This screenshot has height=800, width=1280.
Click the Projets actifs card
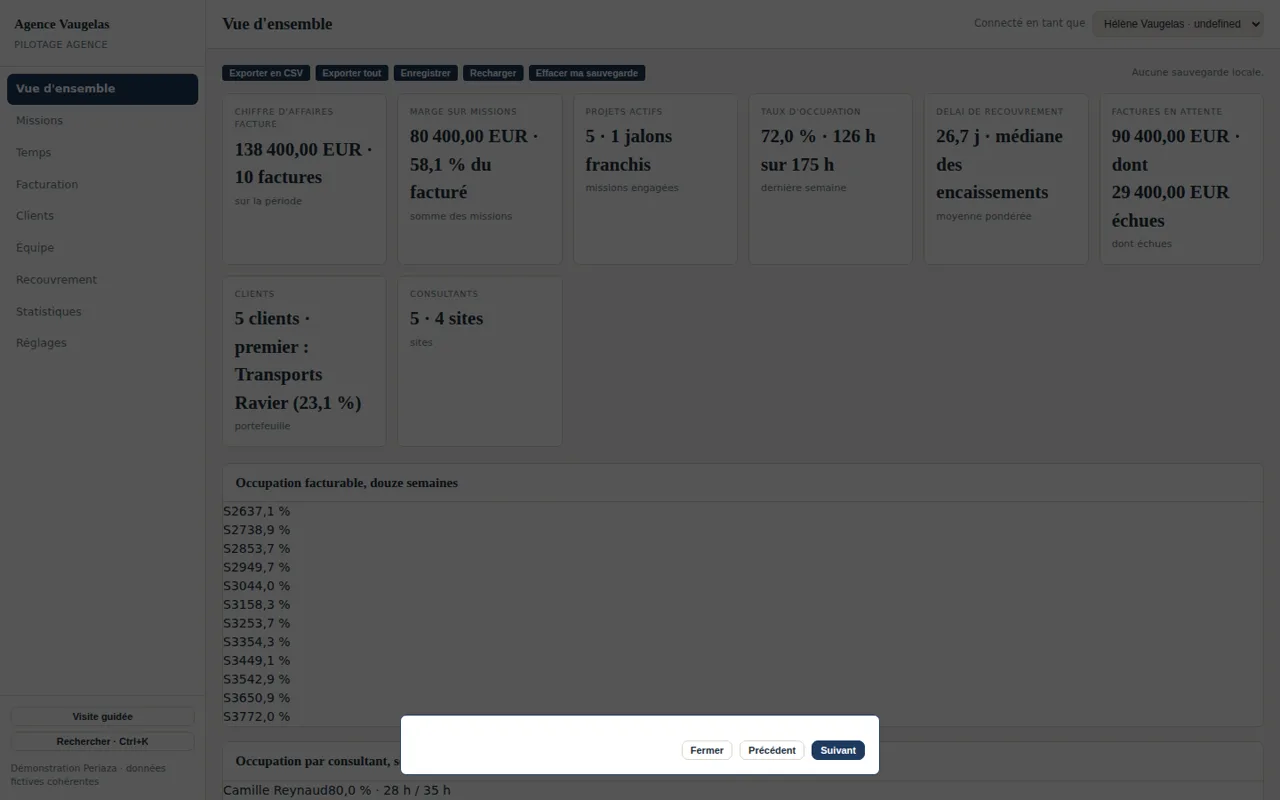point(655,179)
